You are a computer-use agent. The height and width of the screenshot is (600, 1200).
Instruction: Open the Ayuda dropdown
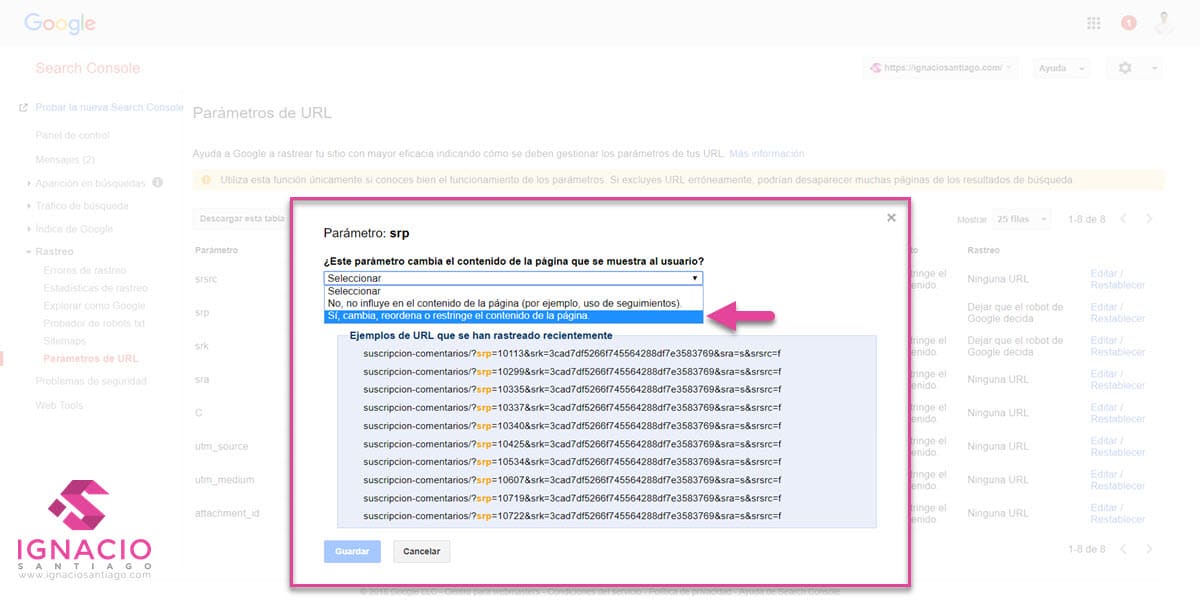(x=1060, y=68)
